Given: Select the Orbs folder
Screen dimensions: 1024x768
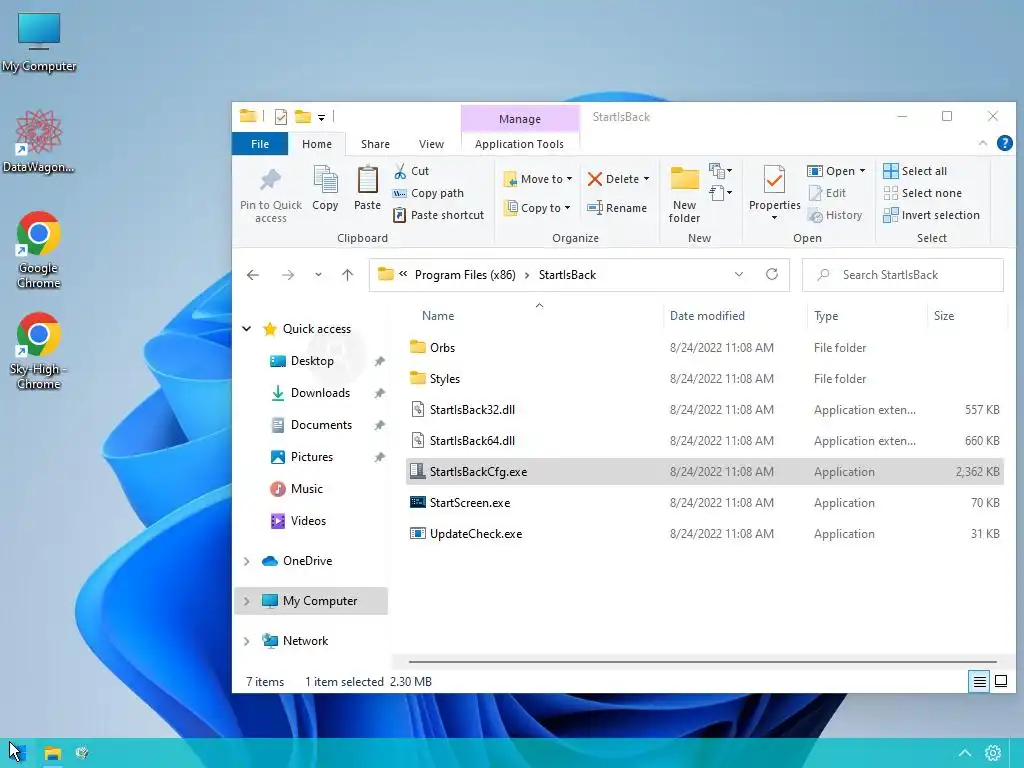Looking at the screenshot, I should [x=704, y=347].
